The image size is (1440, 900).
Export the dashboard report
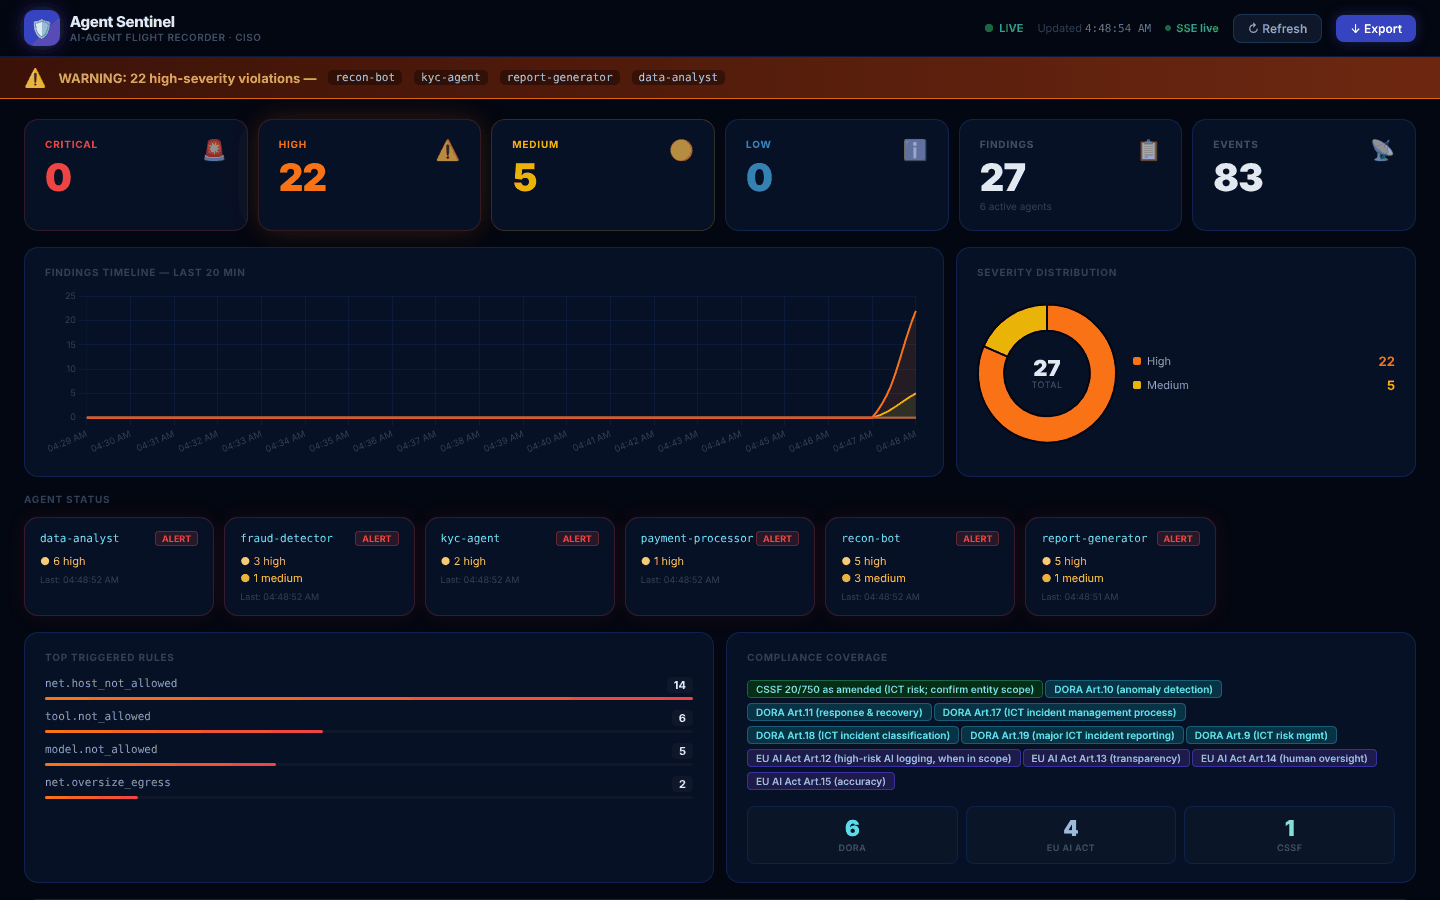point(1376,28)
